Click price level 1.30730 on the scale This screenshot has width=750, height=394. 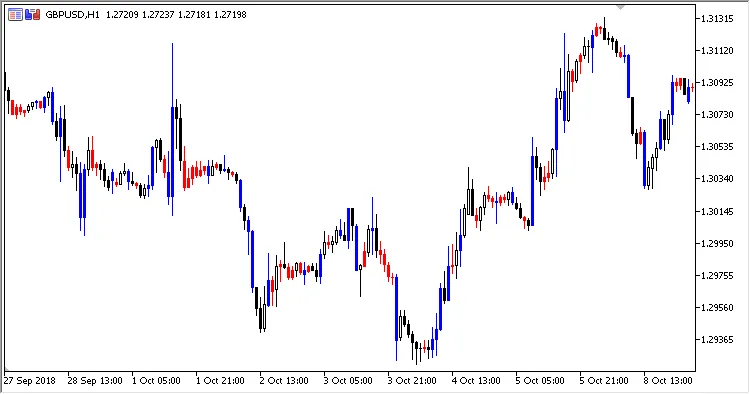[x=717, y=115]
